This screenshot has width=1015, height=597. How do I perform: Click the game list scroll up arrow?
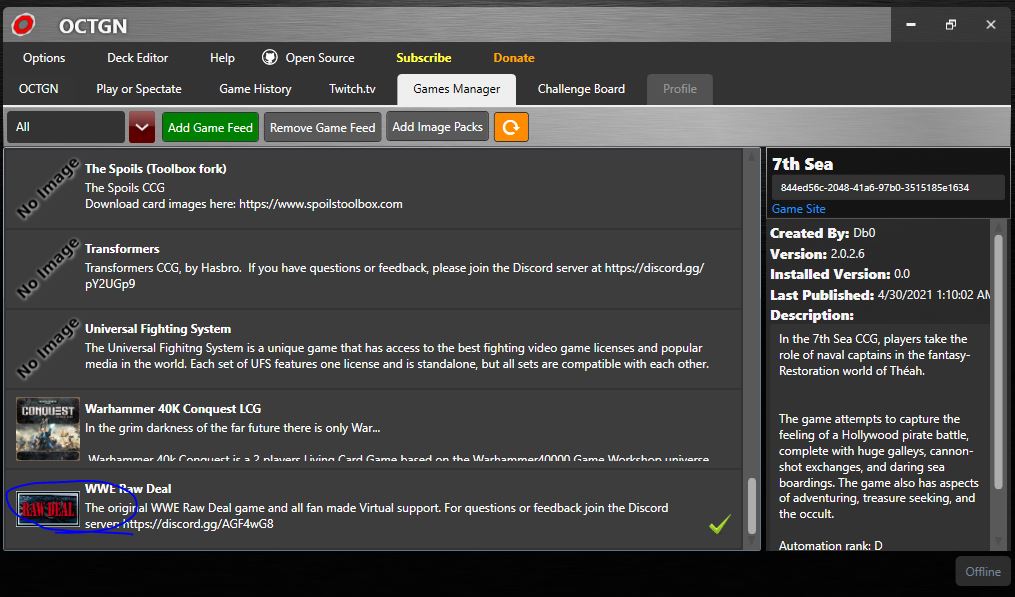752,156
